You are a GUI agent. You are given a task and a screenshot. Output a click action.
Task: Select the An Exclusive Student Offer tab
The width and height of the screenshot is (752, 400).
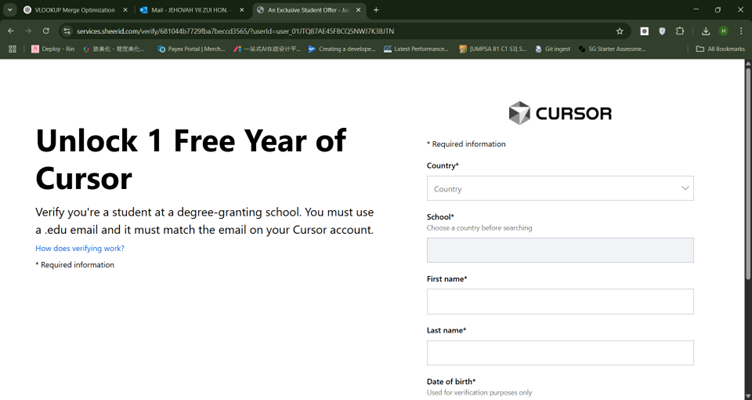point(309,10)
